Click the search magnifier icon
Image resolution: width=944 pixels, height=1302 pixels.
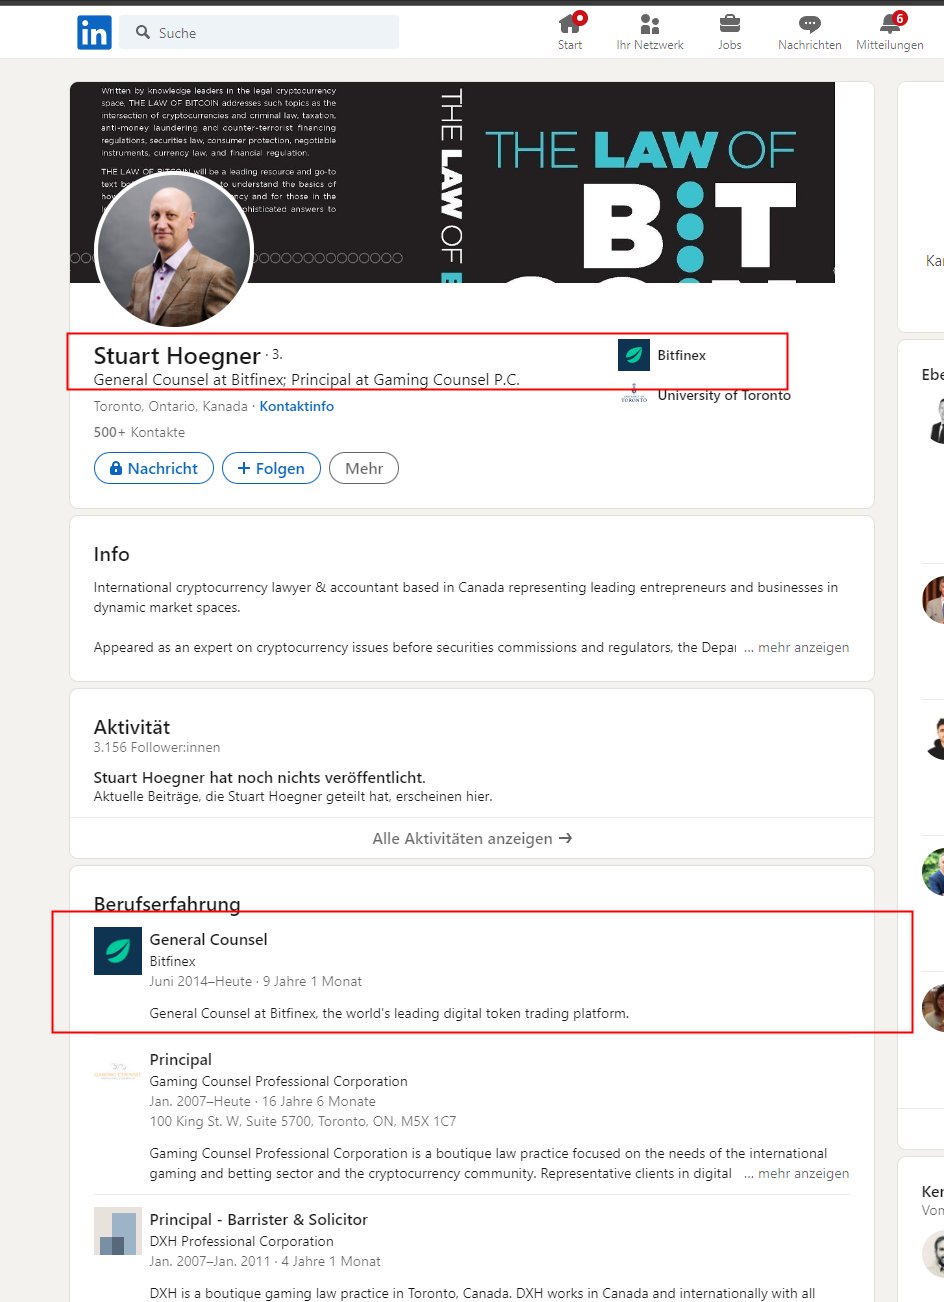point(143,32)
